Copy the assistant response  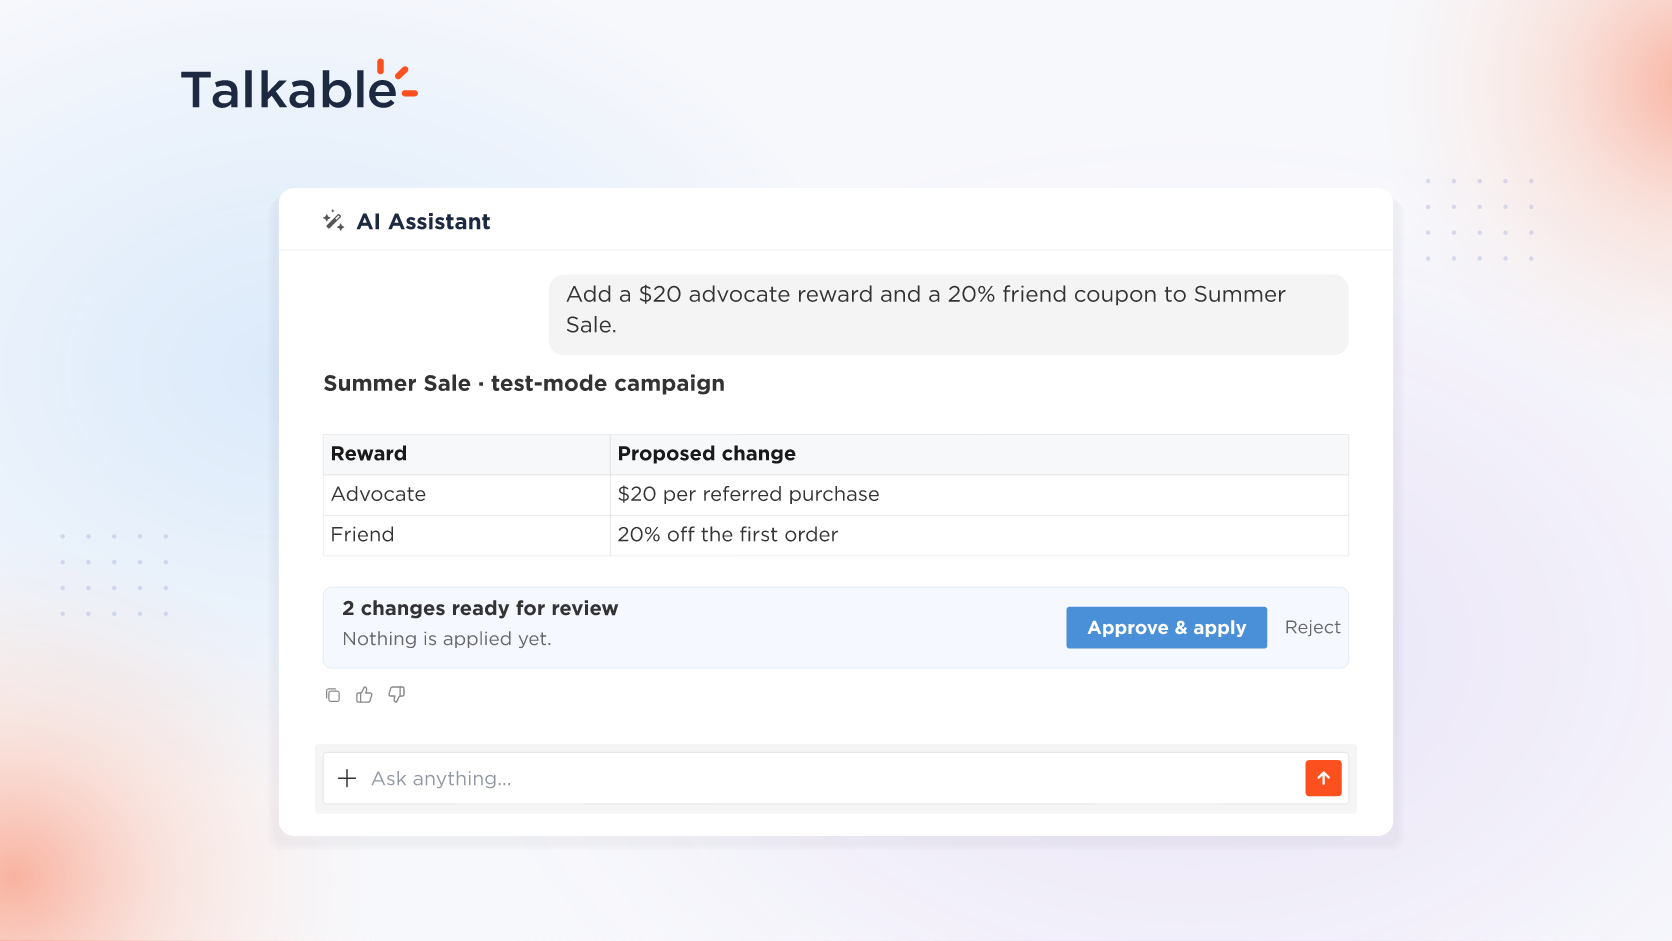click(333, 695)
